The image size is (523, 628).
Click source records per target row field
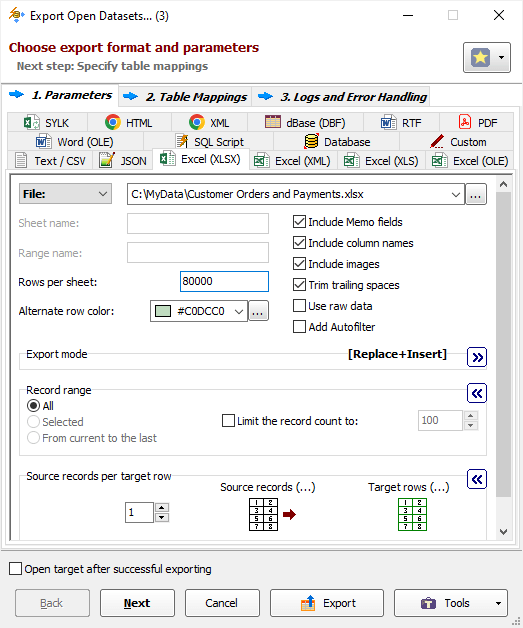click(139, 513)
